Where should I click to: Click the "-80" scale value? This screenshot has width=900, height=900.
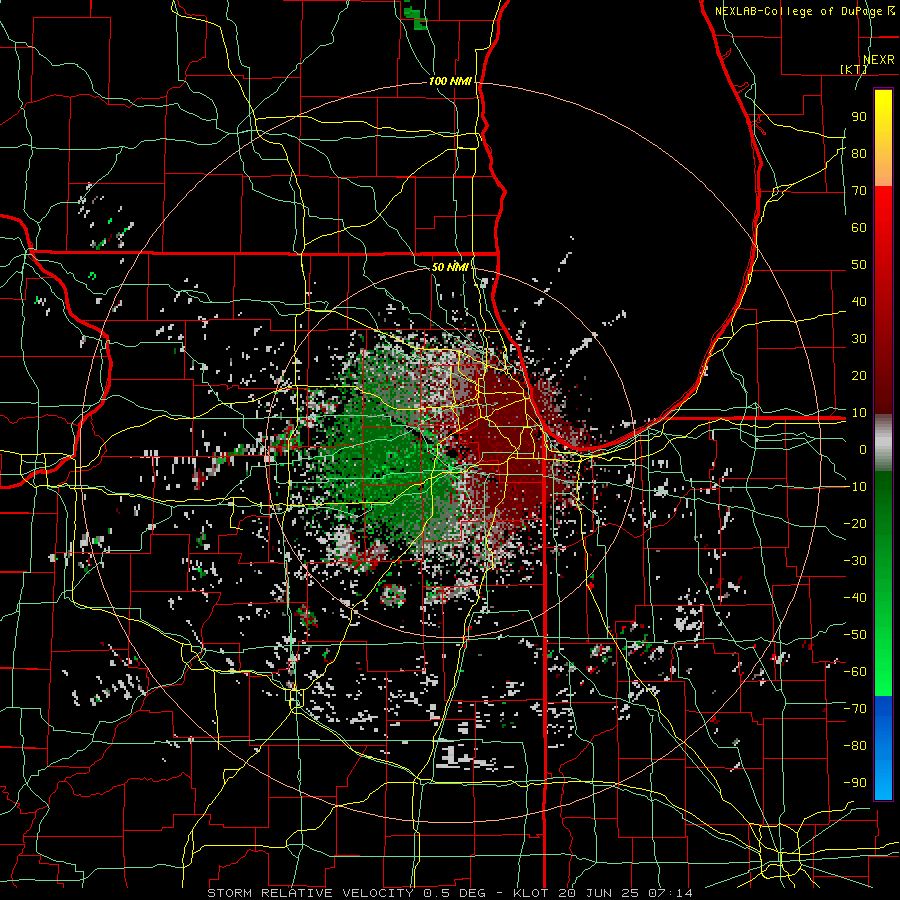coord(855,746)
